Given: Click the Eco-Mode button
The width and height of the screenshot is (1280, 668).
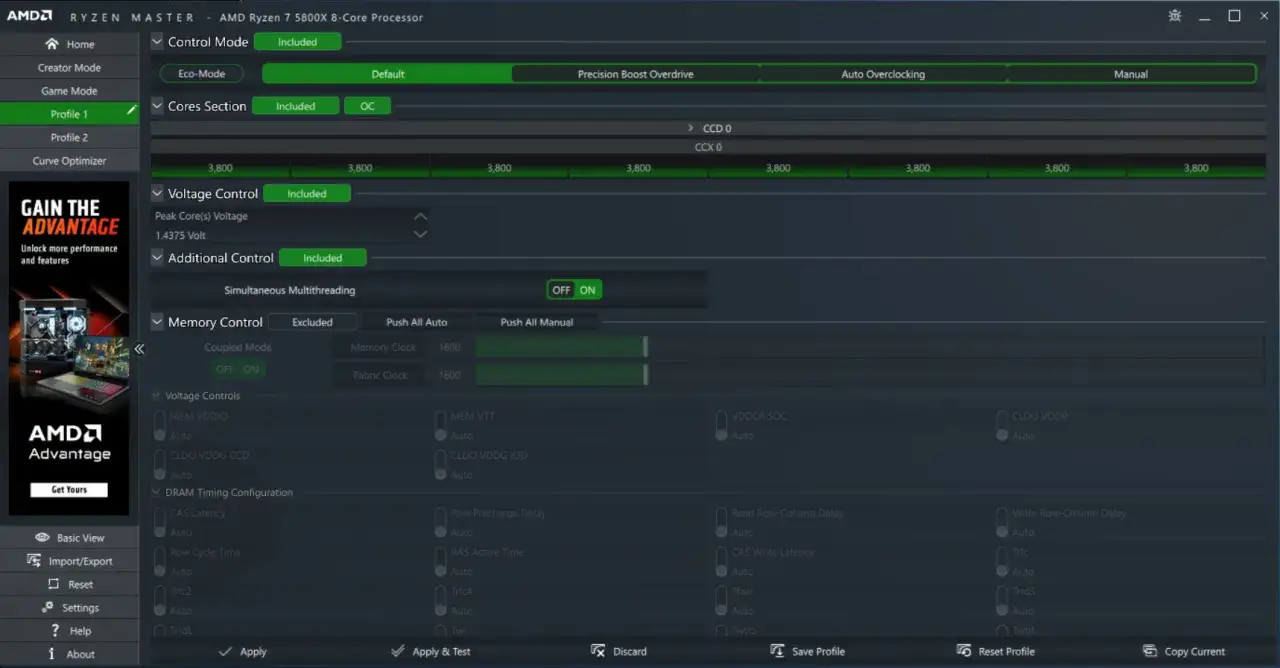Looking at the screenshot, I should click(x=201, y=74).
